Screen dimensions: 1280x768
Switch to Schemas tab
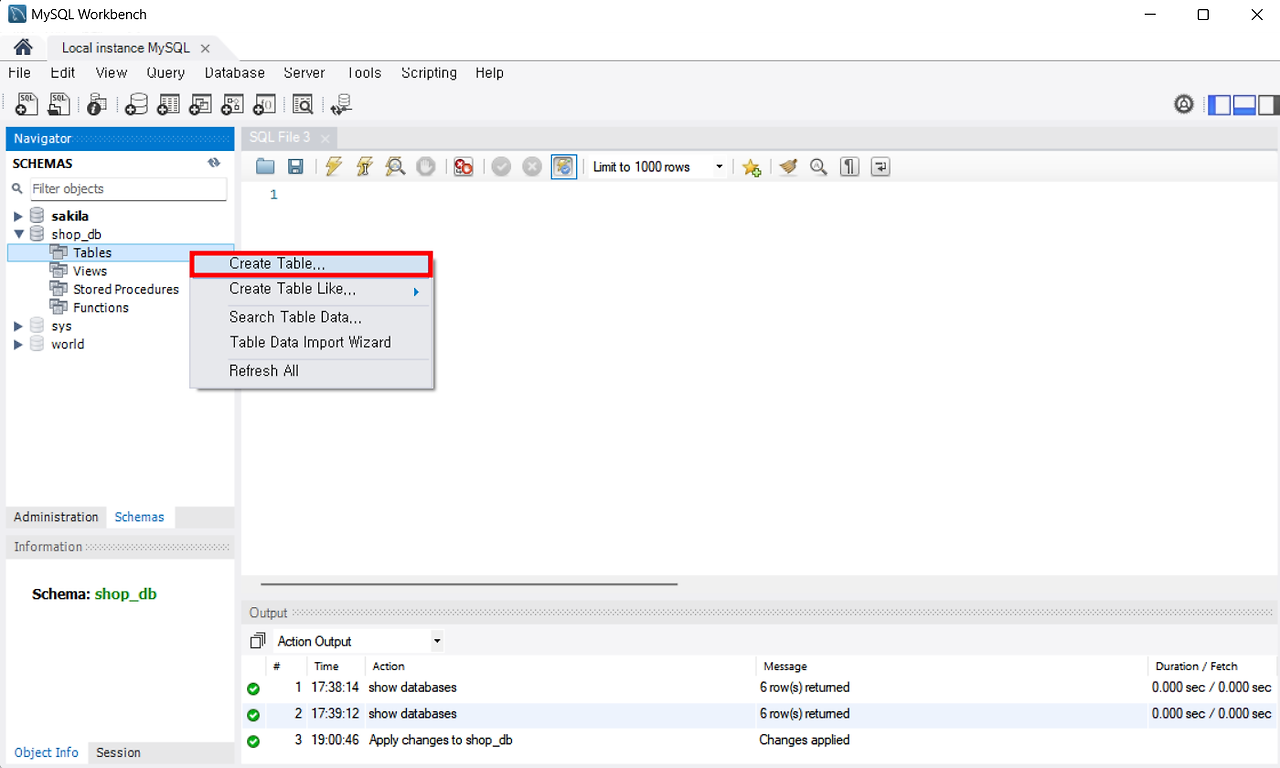pyautogui.click(x=139, y=517)
